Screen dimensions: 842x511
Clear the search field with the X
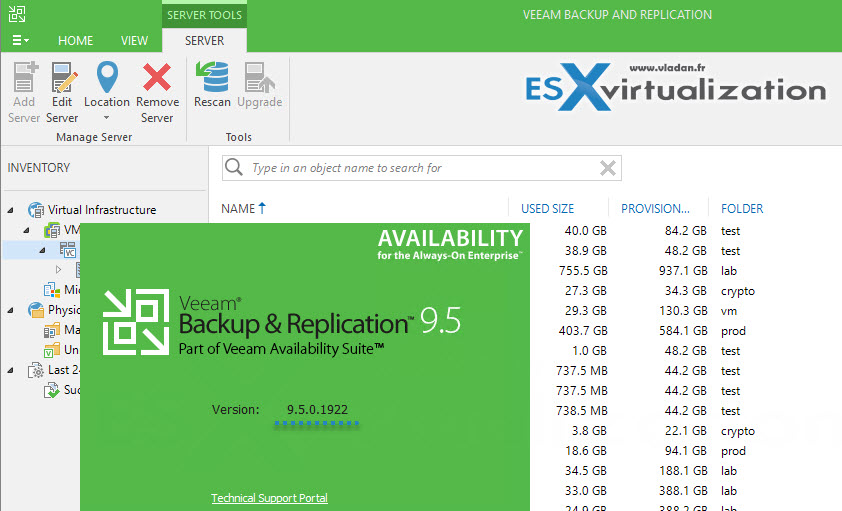(x=607, y=168)
